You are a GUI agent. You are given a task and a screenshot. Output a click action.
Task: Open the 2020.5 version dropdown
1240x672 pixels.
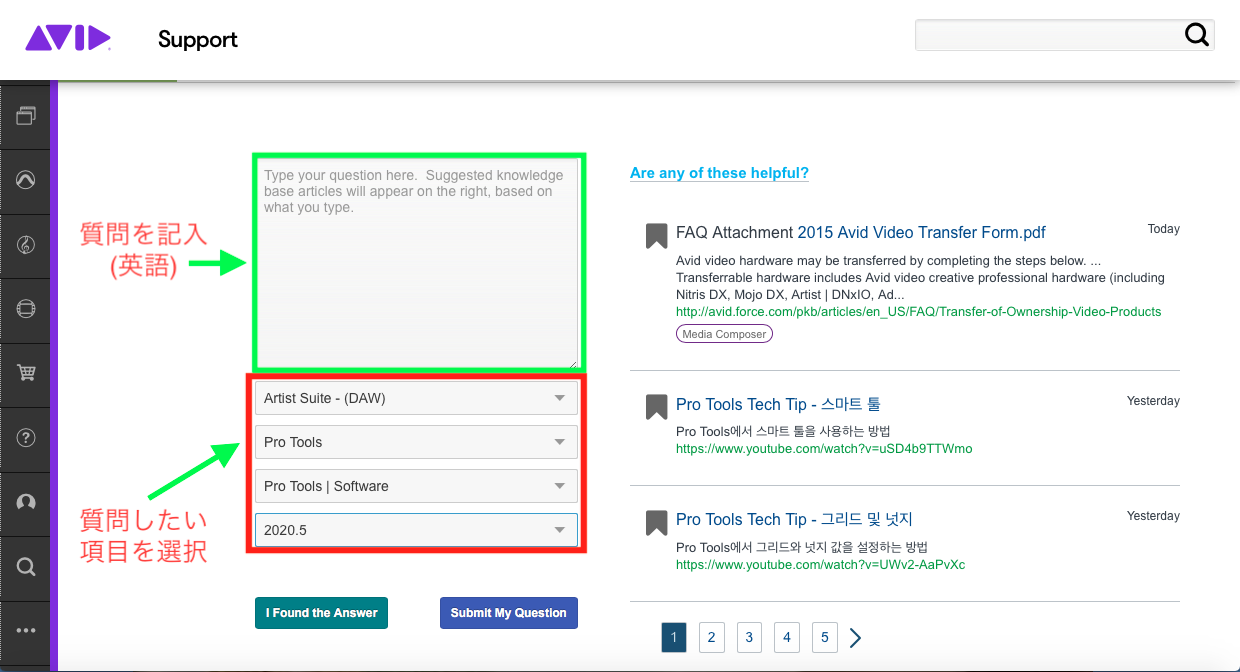click(x=416, y=530)
